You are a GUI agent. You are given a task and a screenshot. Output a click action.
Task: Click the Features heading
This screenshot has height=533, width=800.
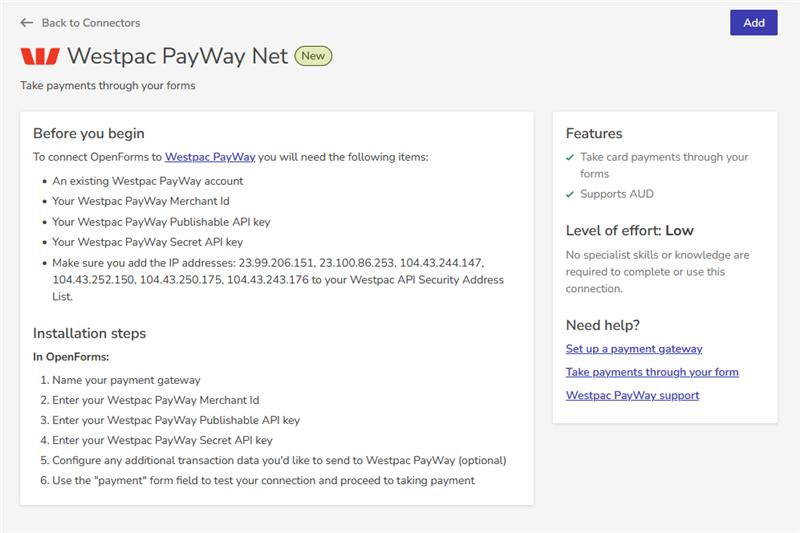click(594, 133)
